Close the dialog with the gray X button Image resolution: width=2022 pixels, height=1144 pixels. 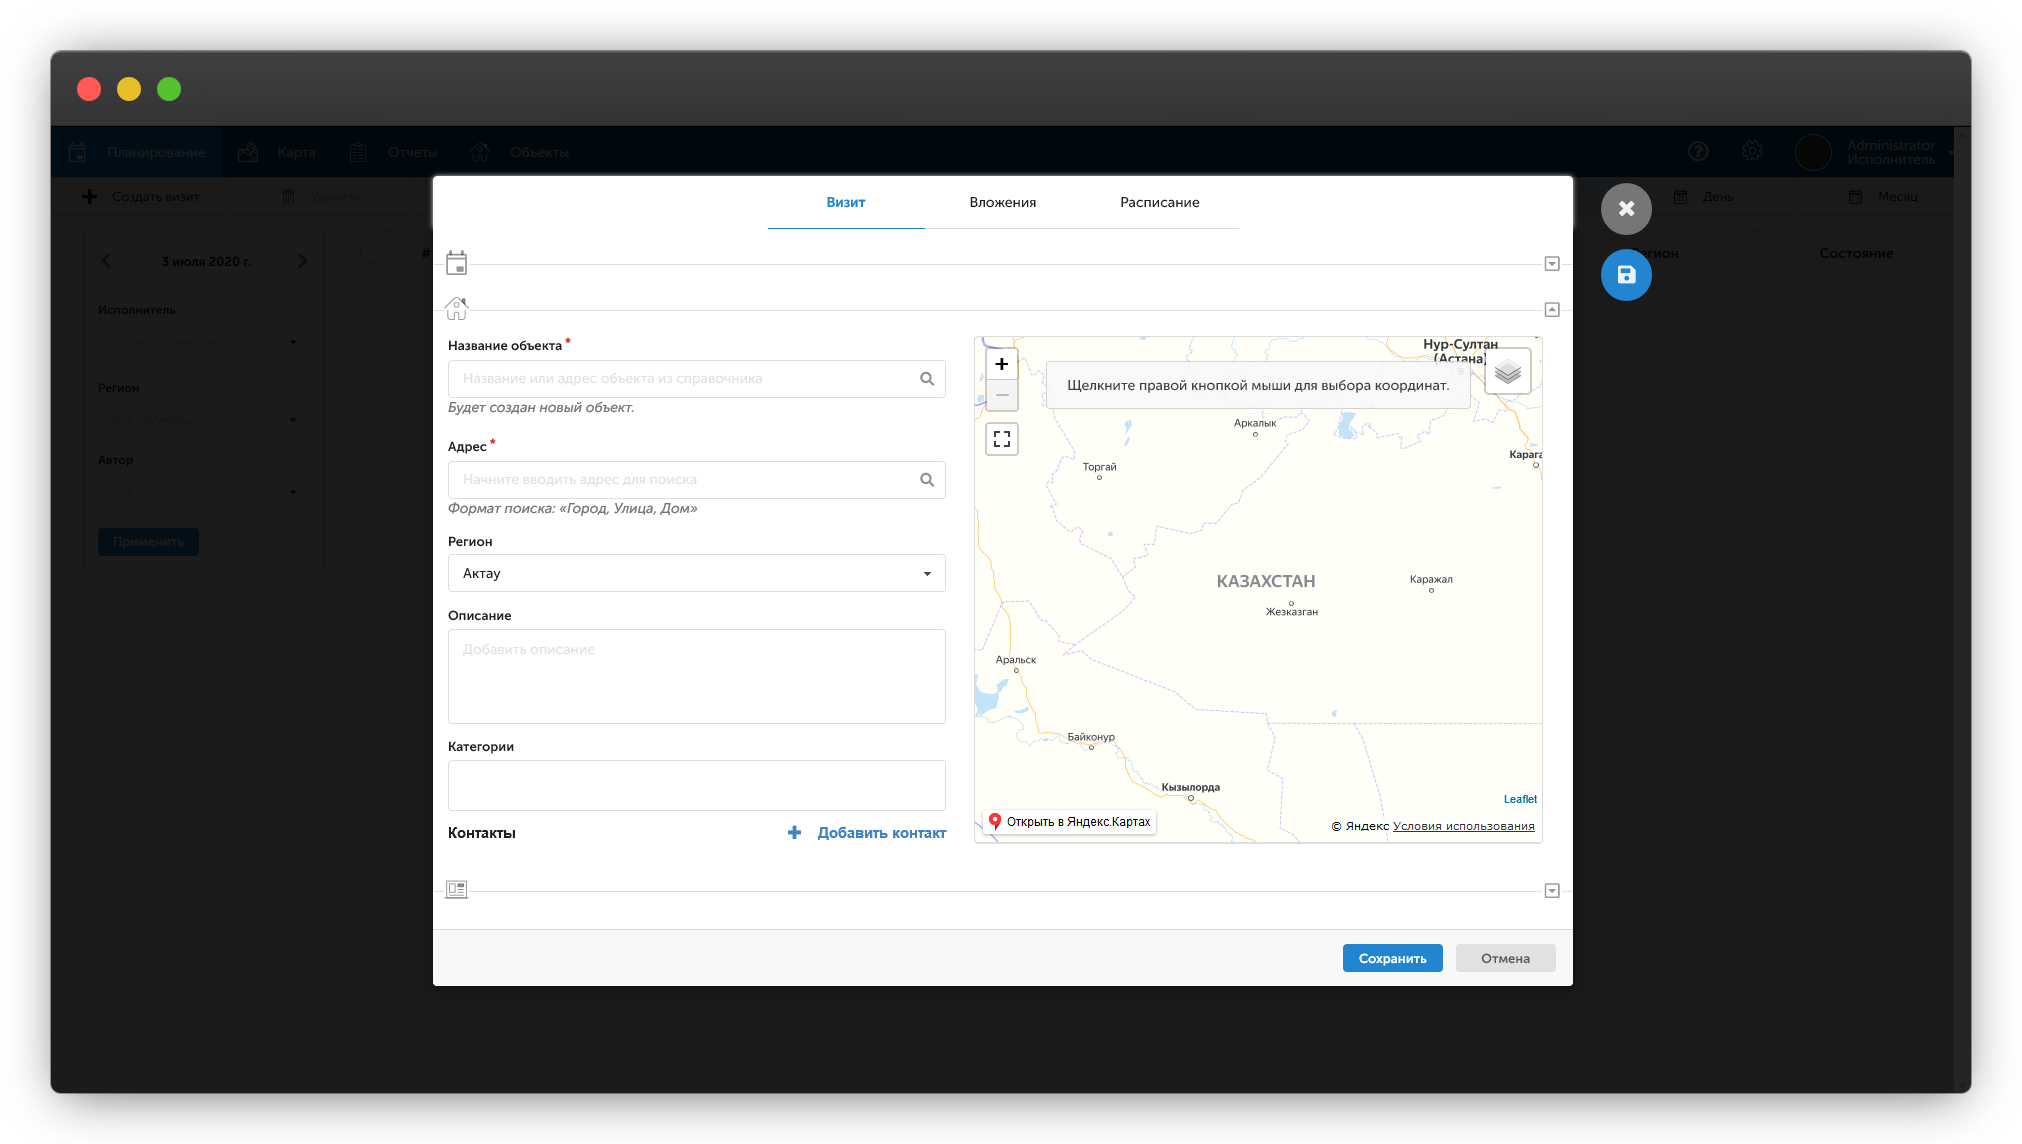(1626, 209)
